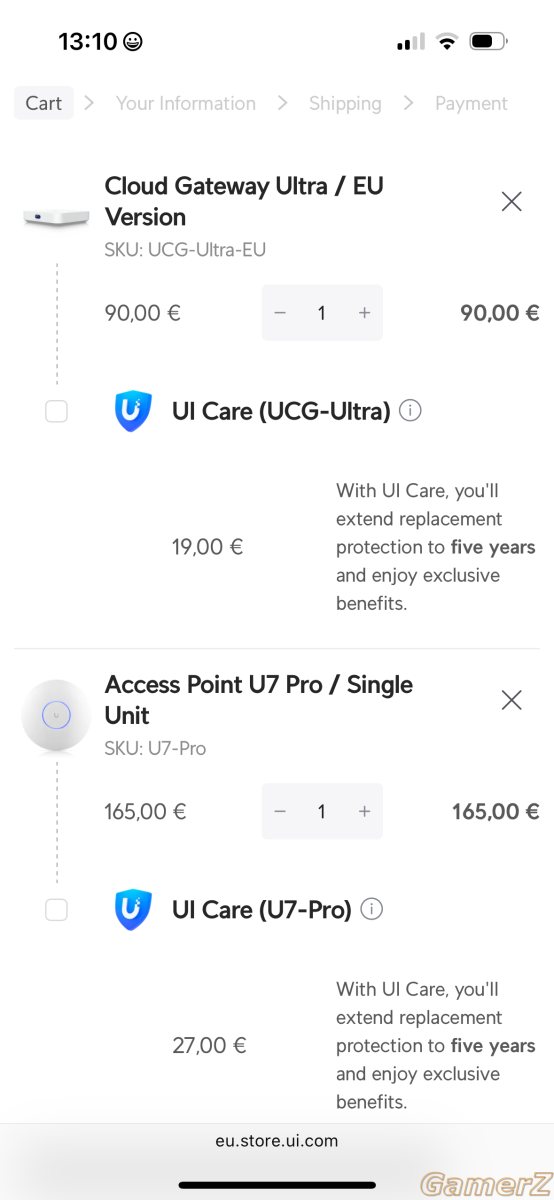Viewport: 554px width, 1200px height.
Task: Enable UI Care (UCG-Ultra) checkbox
Action: pyautogui.click(x=56, y=411)
